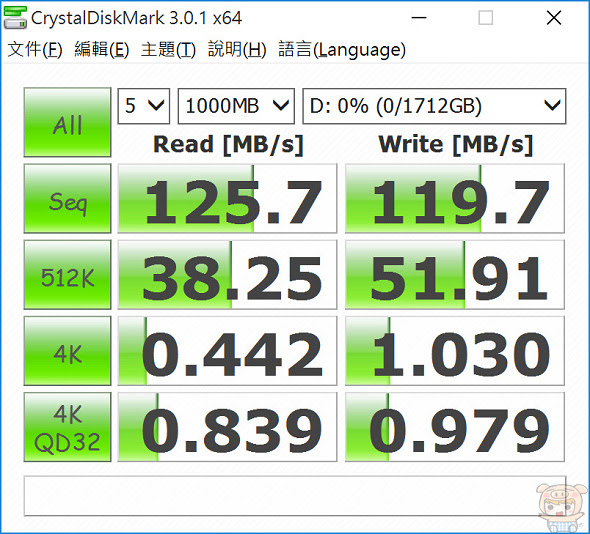
Task: Start the 512K benchmark test
Action: click(67, 275)
